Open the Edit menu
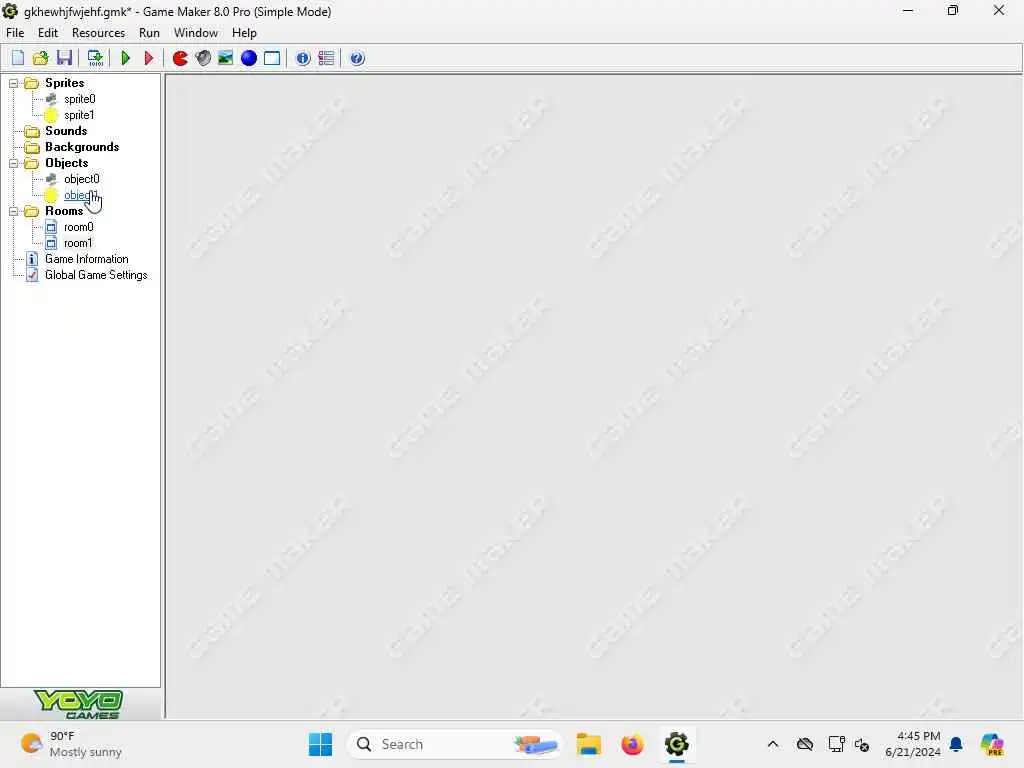This screenshot has height=768, width=1024. point(48,33)
